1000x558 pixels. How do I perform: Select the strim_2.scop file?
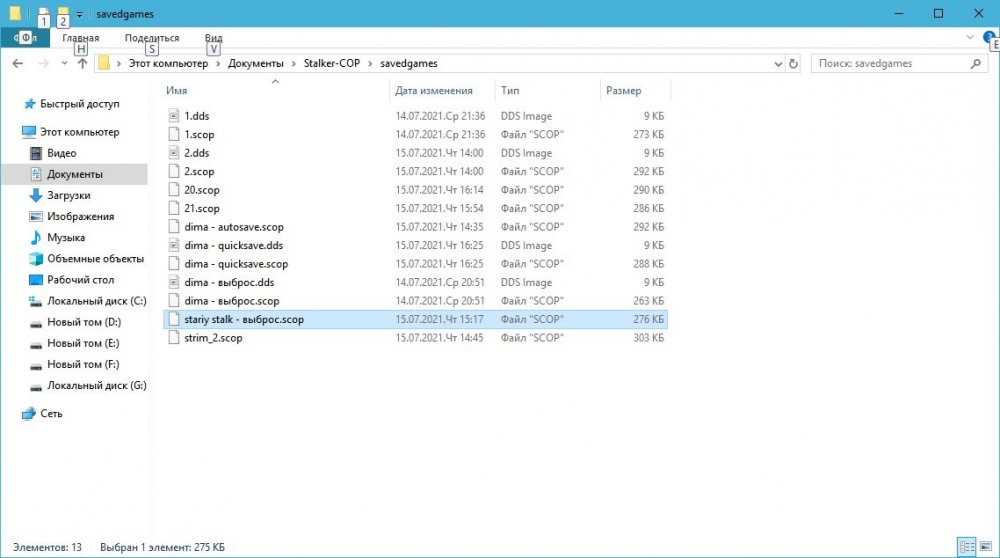coord(212,338)
